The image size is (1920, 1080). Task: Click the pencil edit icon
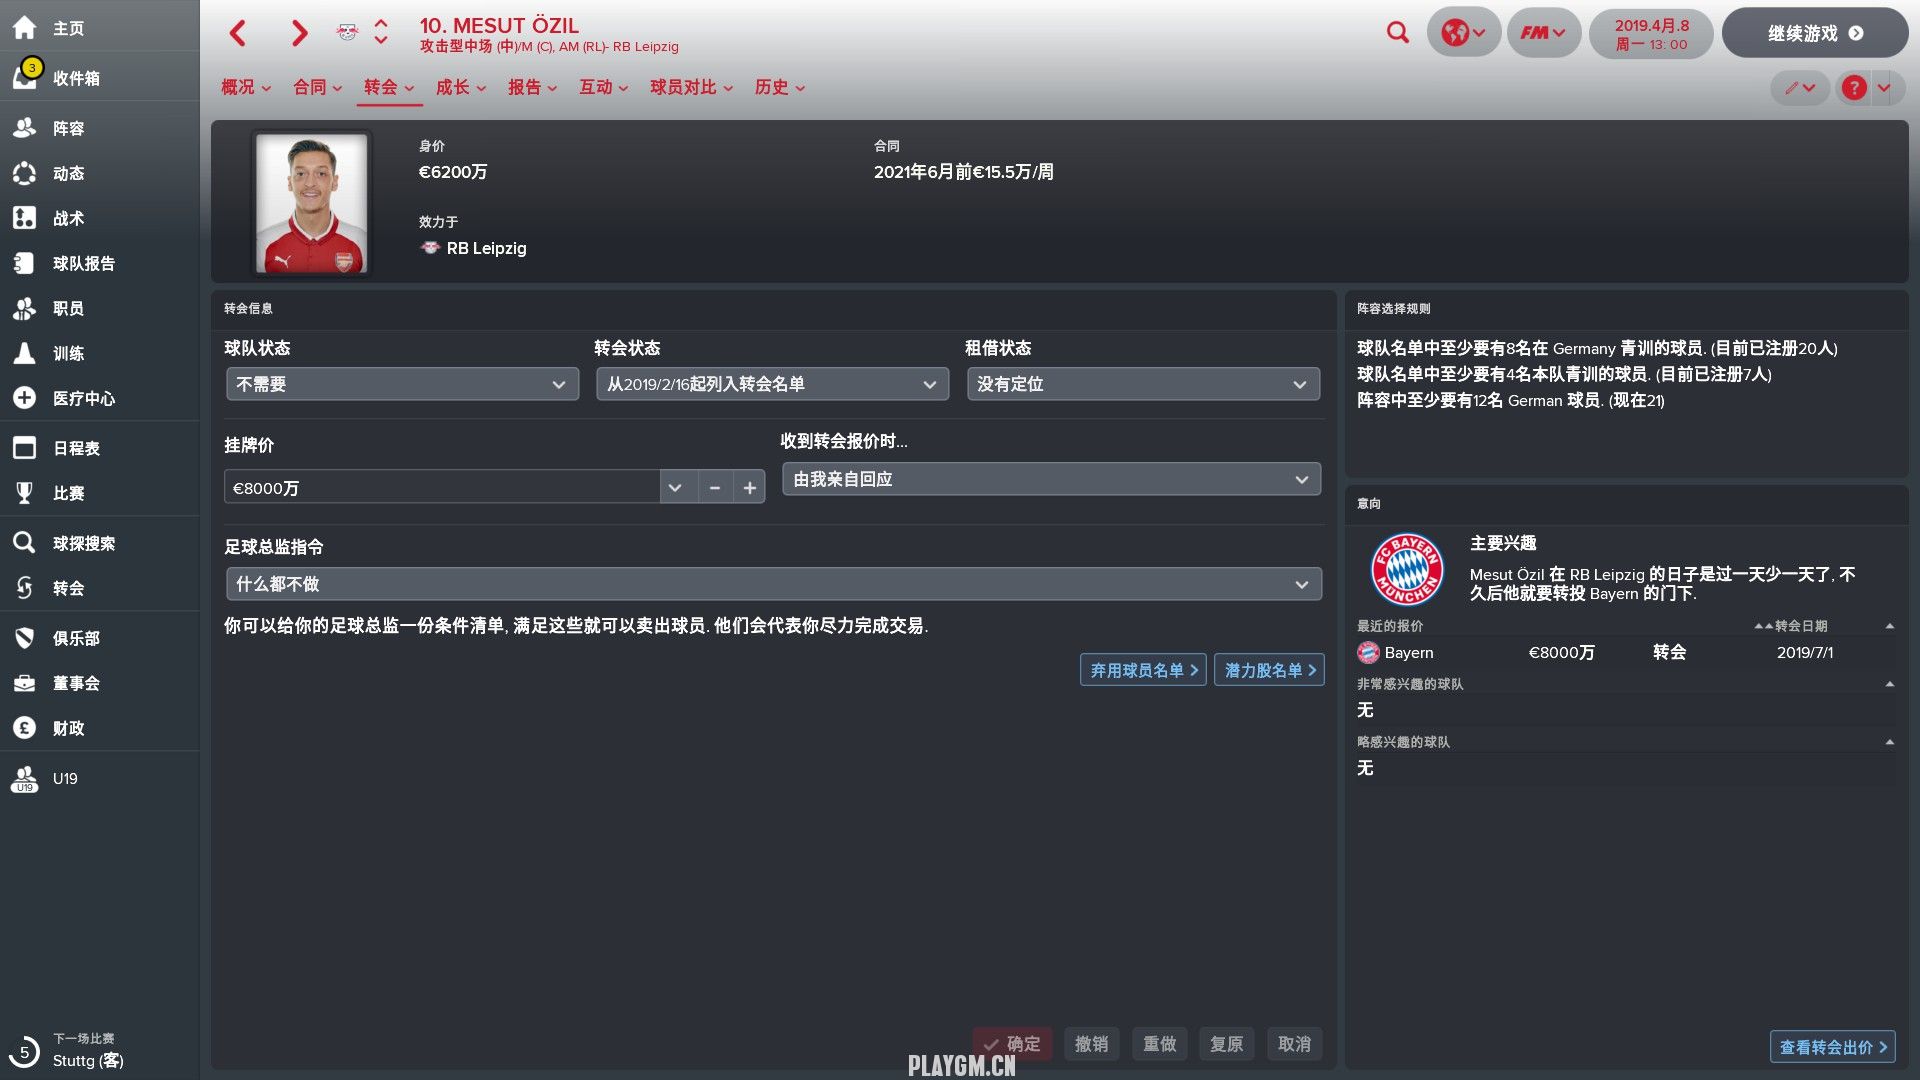click(1800, 88)
